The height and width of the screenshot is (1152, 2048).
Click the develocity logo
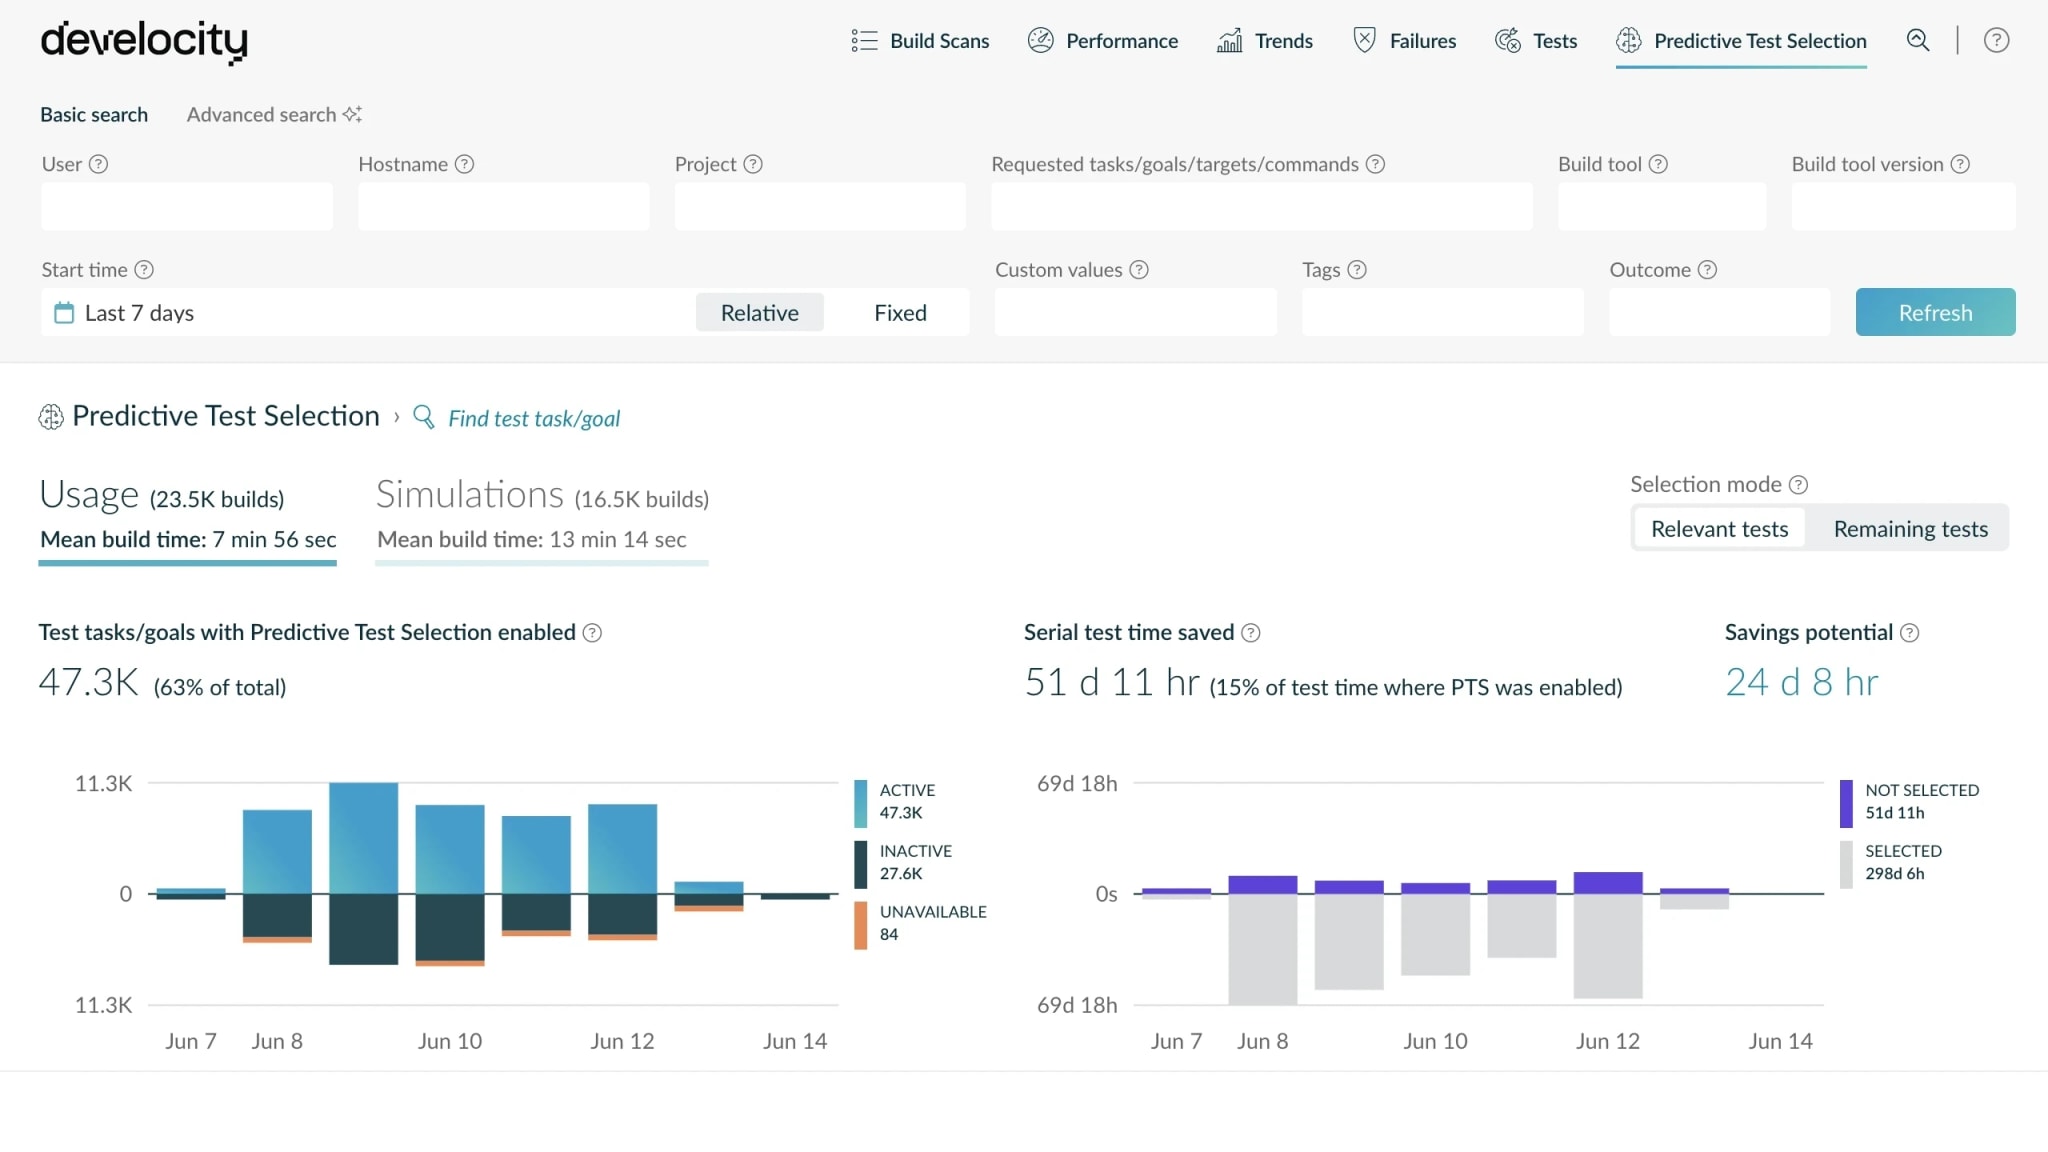[x=144, y=41]
